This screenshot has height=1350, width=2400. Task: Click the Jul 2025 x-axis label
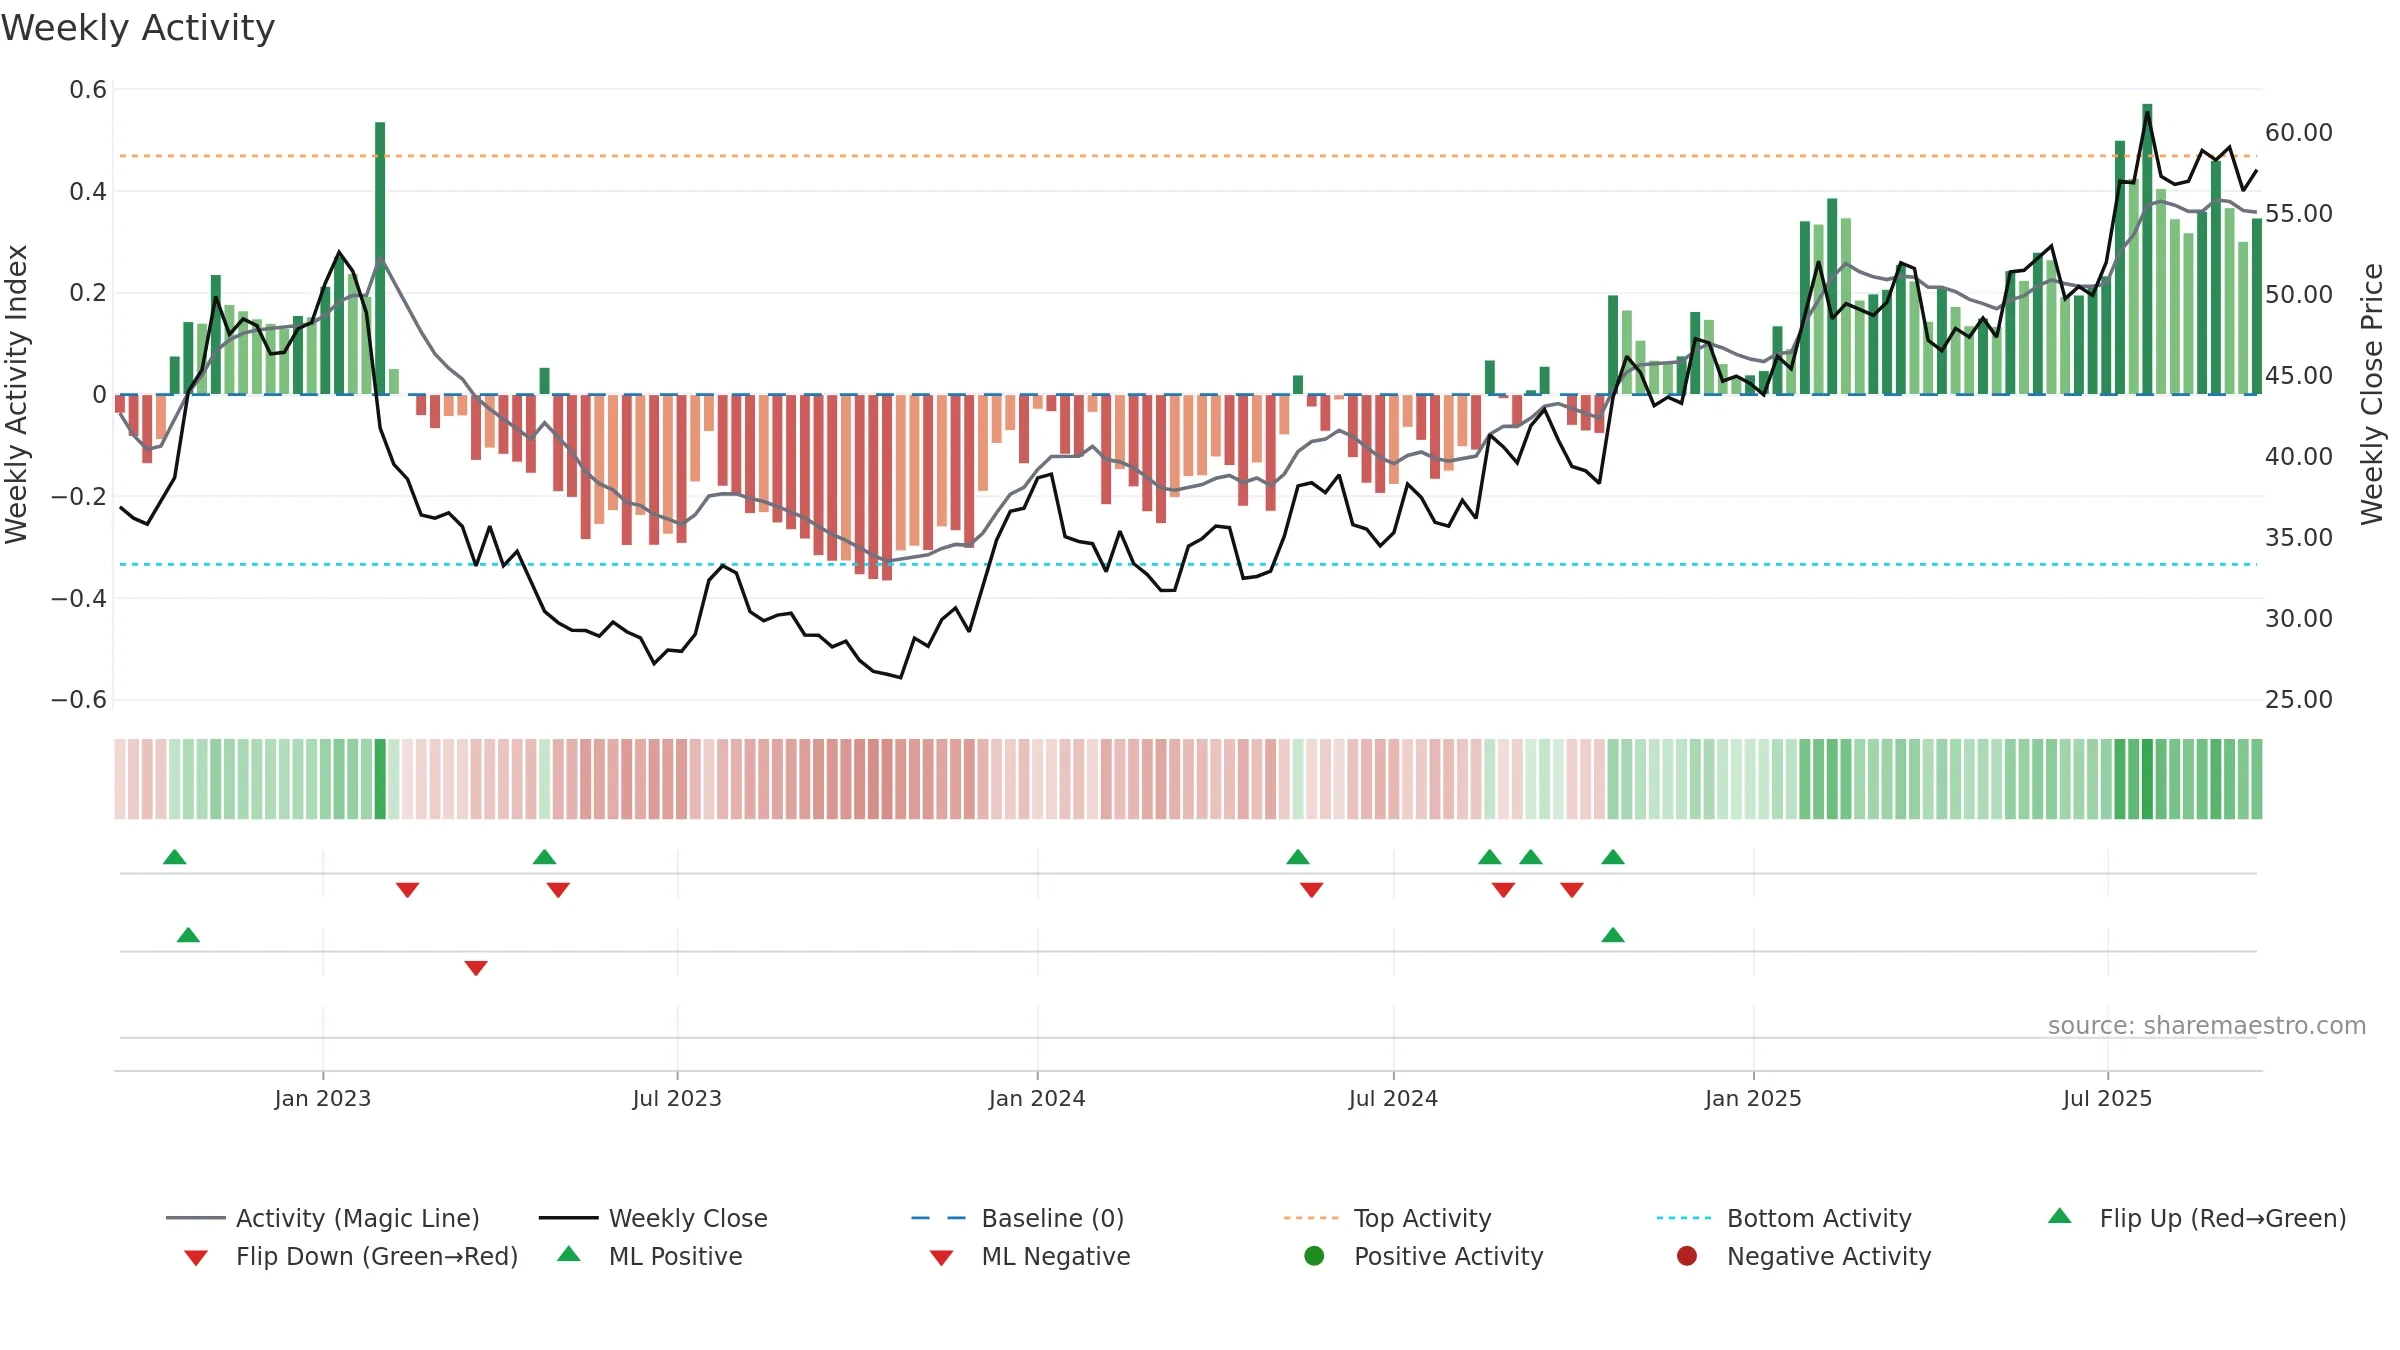[x=2107, y=1098]
